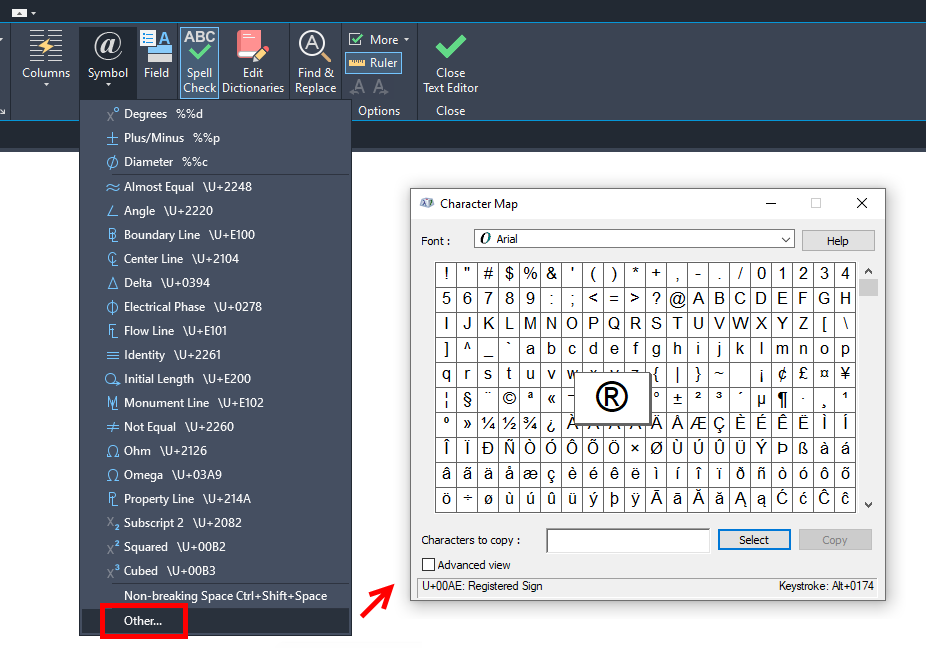Select the ¿ inverted question character
This screenshot has width=926, height=648.
click(551, 424)
